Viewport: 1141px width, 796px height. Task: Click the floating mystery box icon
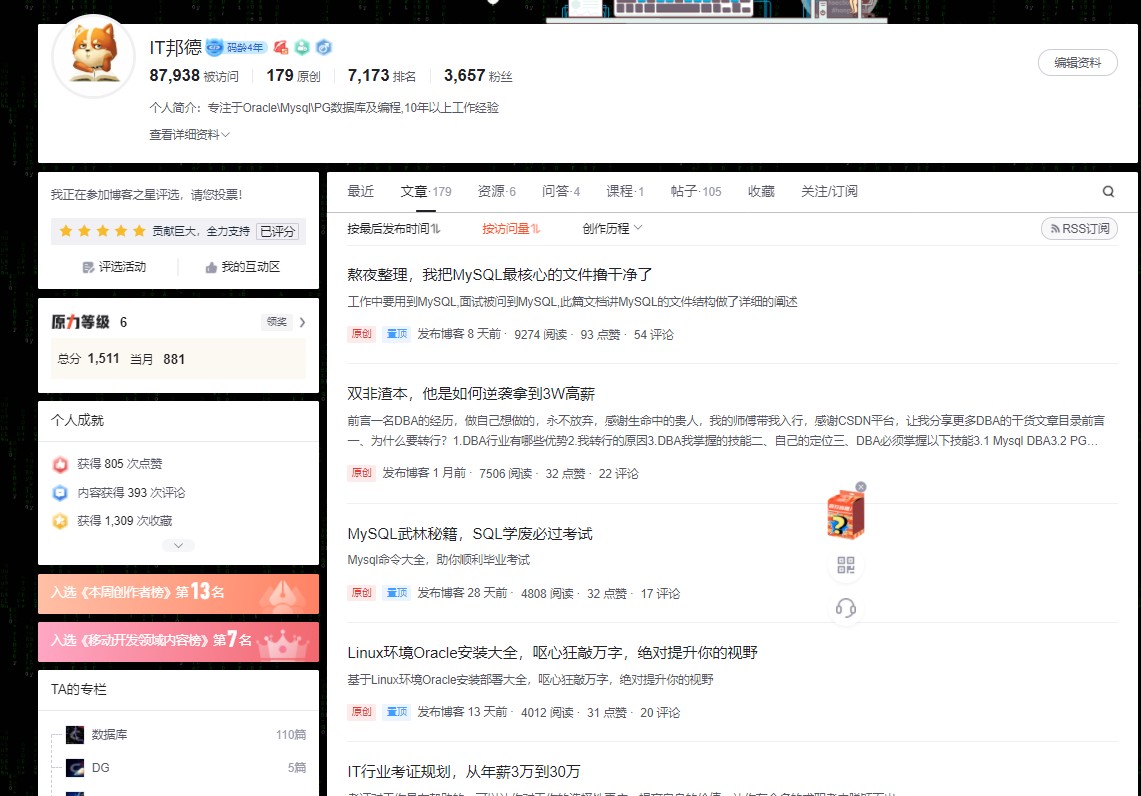(x=845, y=514)
